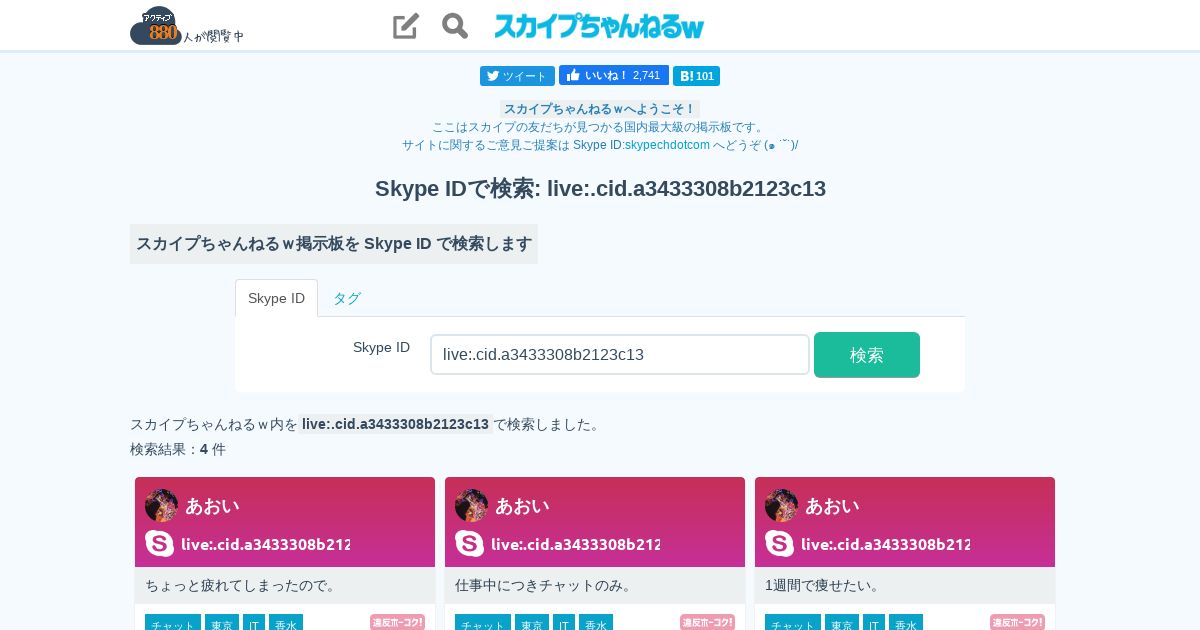Image resolution: width=1200 pixels, height=630 pixels.
Task: Switch to the タグ tab
Action: click(347, 298)
